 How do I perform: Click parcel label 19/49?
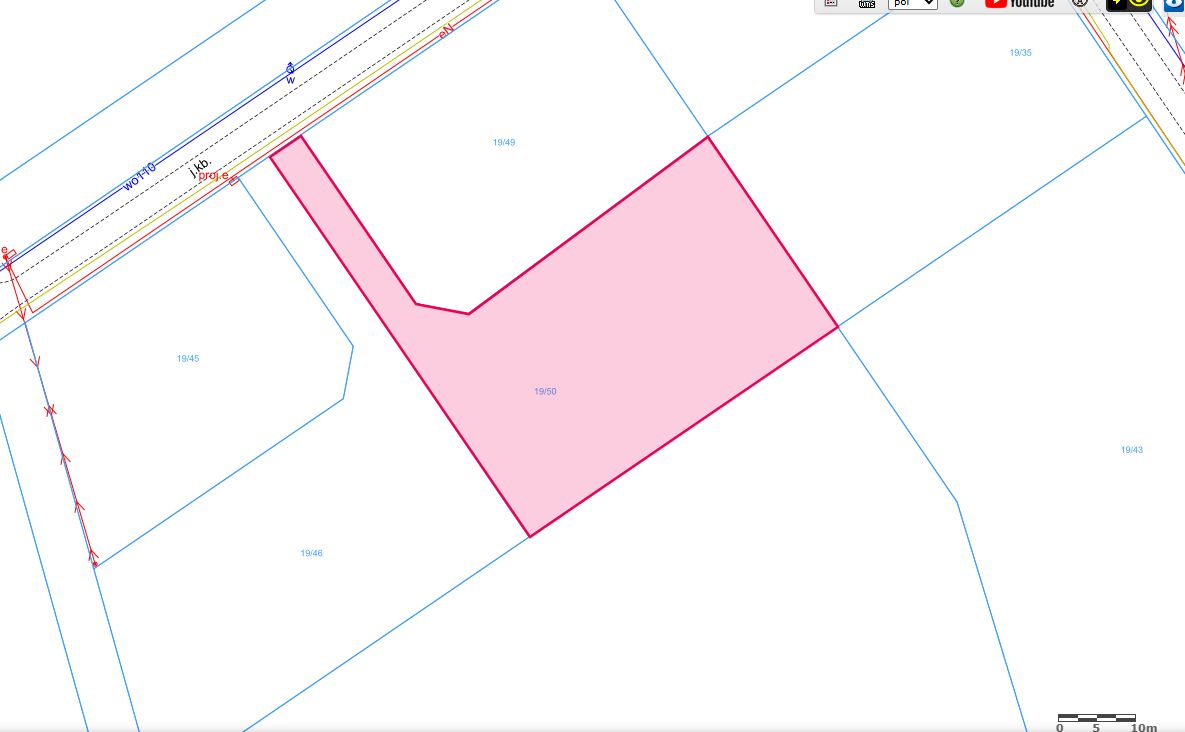(504, 143)
